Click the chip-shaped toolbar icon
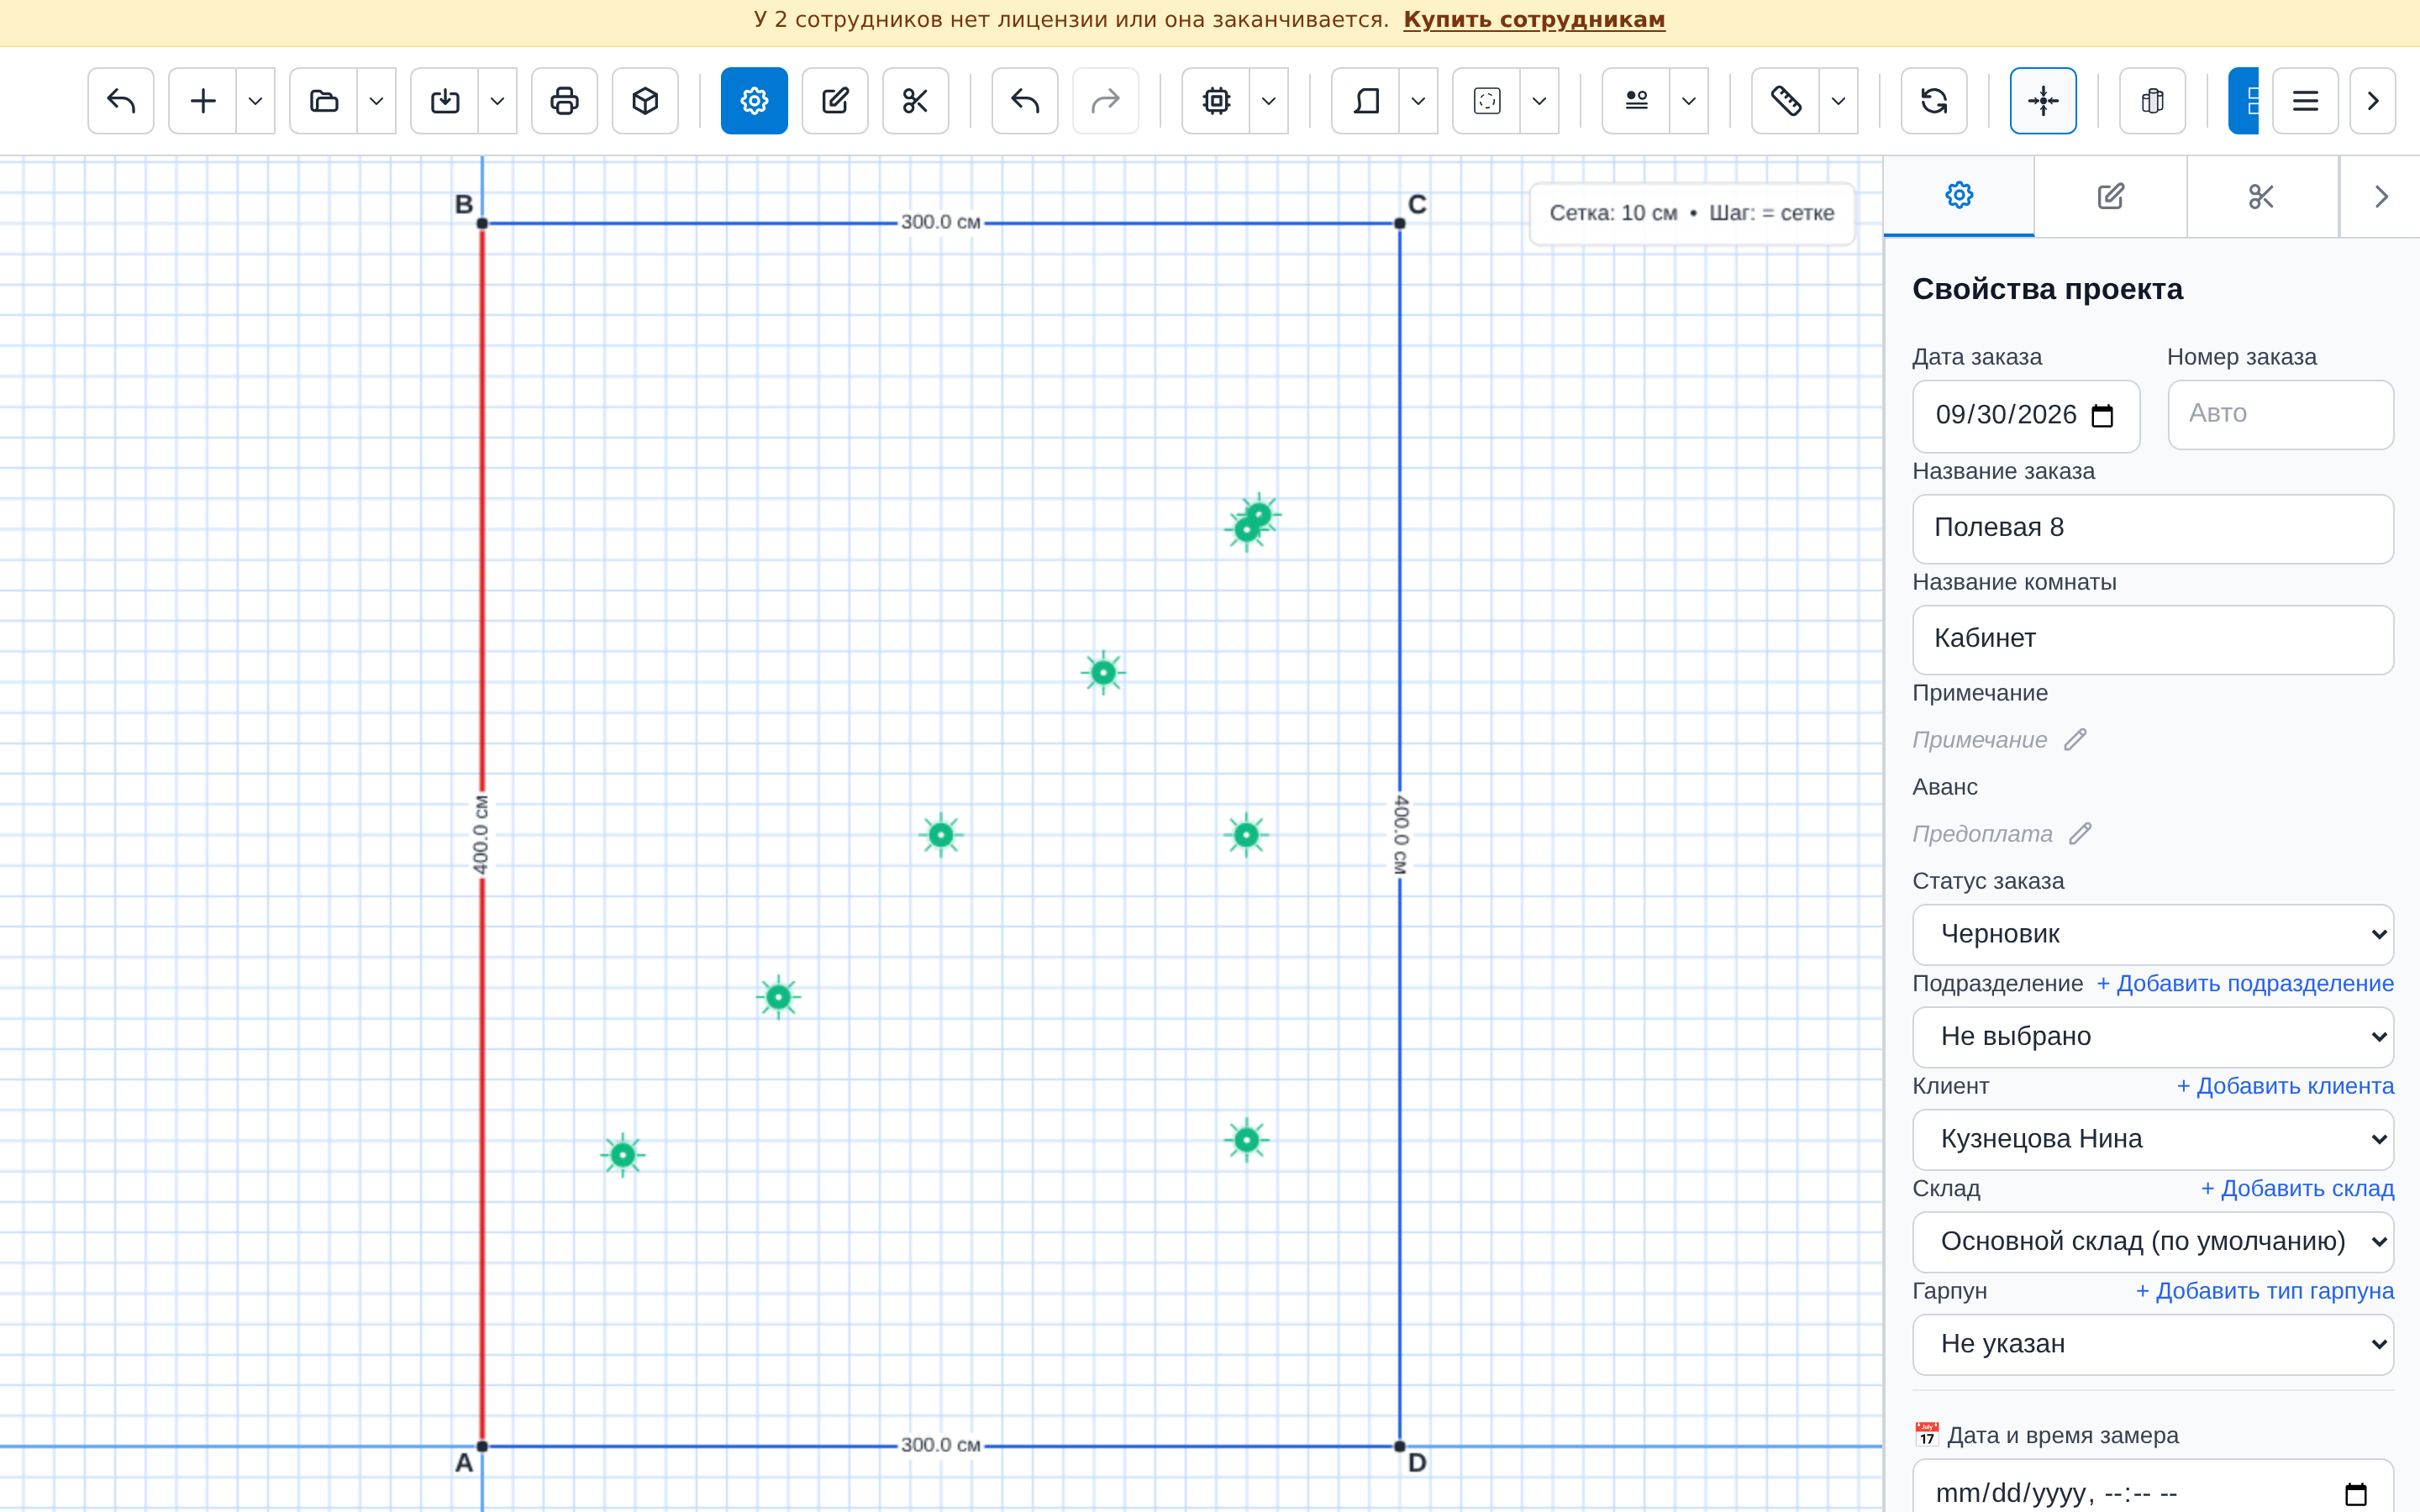Viewport: 2420px width, 1512px height. tap(1216, 101)
